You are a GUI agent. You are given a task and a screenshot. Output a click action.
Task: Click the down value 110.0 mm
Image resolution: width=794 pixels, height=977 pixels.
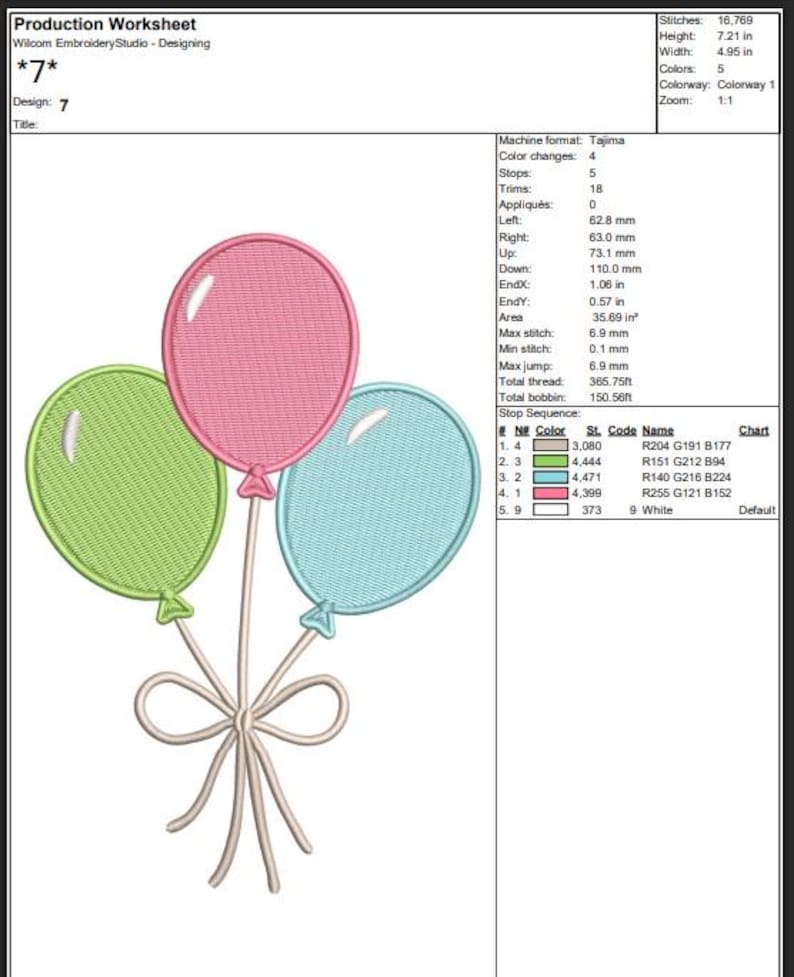tap(615, 269)
